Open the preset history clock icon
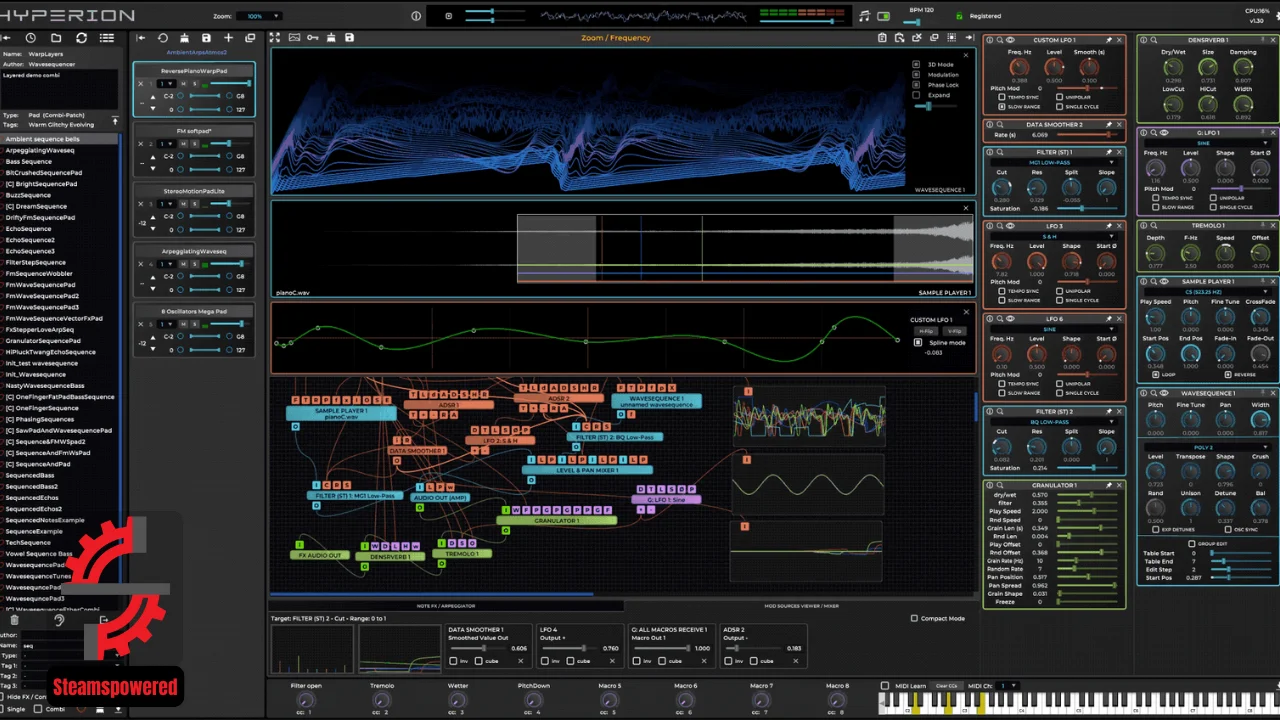The image size is (1280, 720). [31, 38]
